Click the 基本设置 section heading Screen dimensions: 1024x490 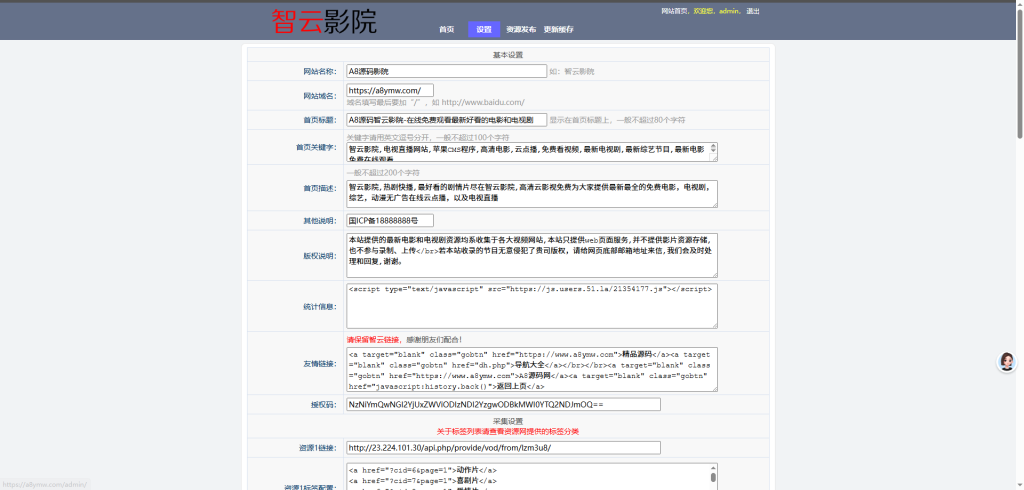tap(507, 55)
